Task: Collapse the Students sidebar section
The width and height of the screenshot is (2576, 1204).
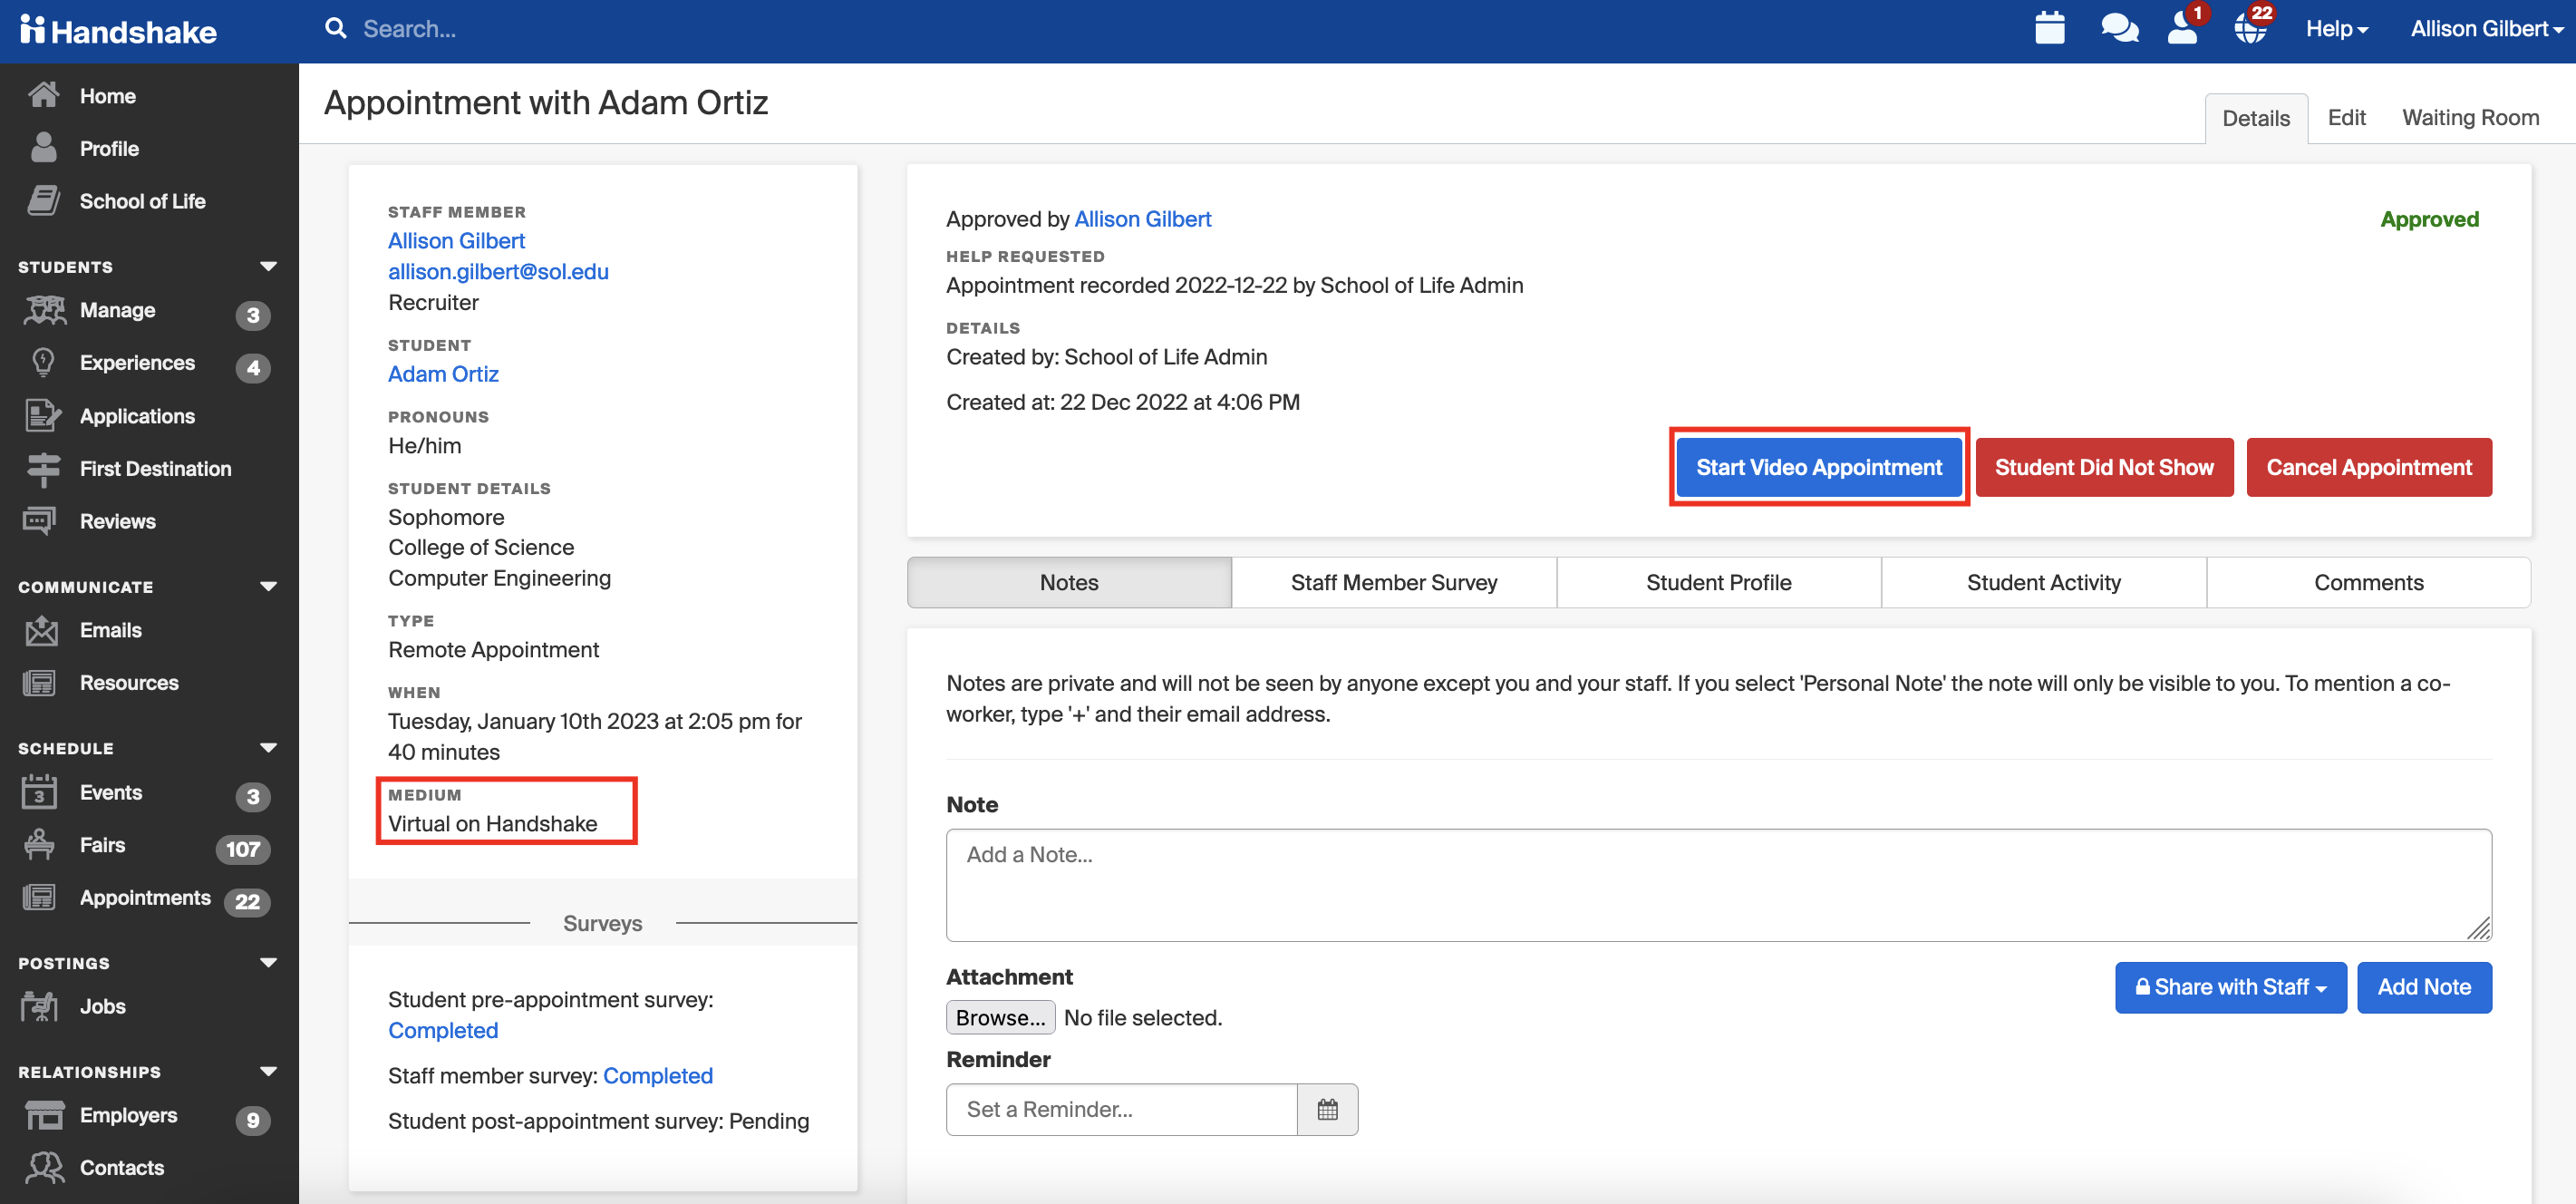Action: (267, 266)
